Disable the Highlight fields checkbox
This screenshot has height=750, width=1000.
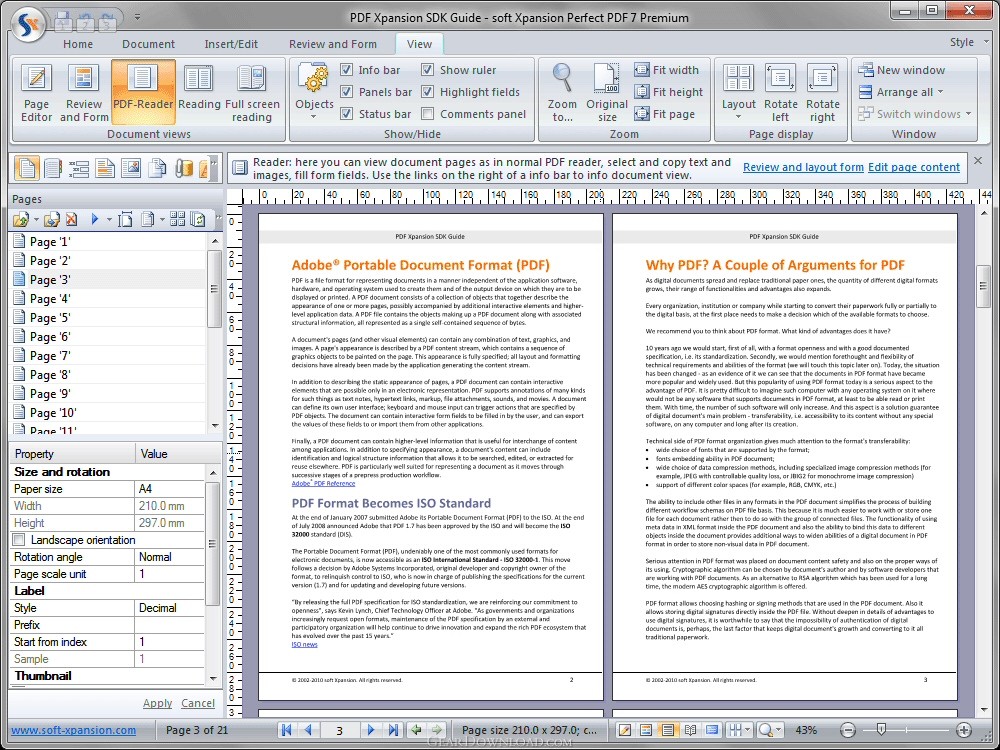pyautogui.click(x=428, y=92)
